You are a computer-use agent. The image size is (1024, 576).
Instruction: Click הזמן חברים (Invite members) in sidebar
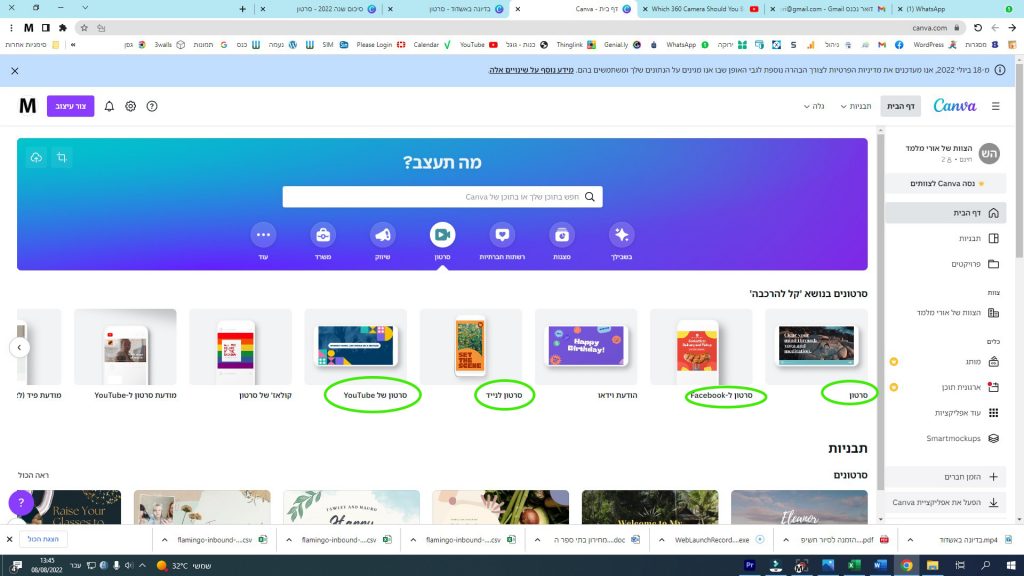click(945, 477)
